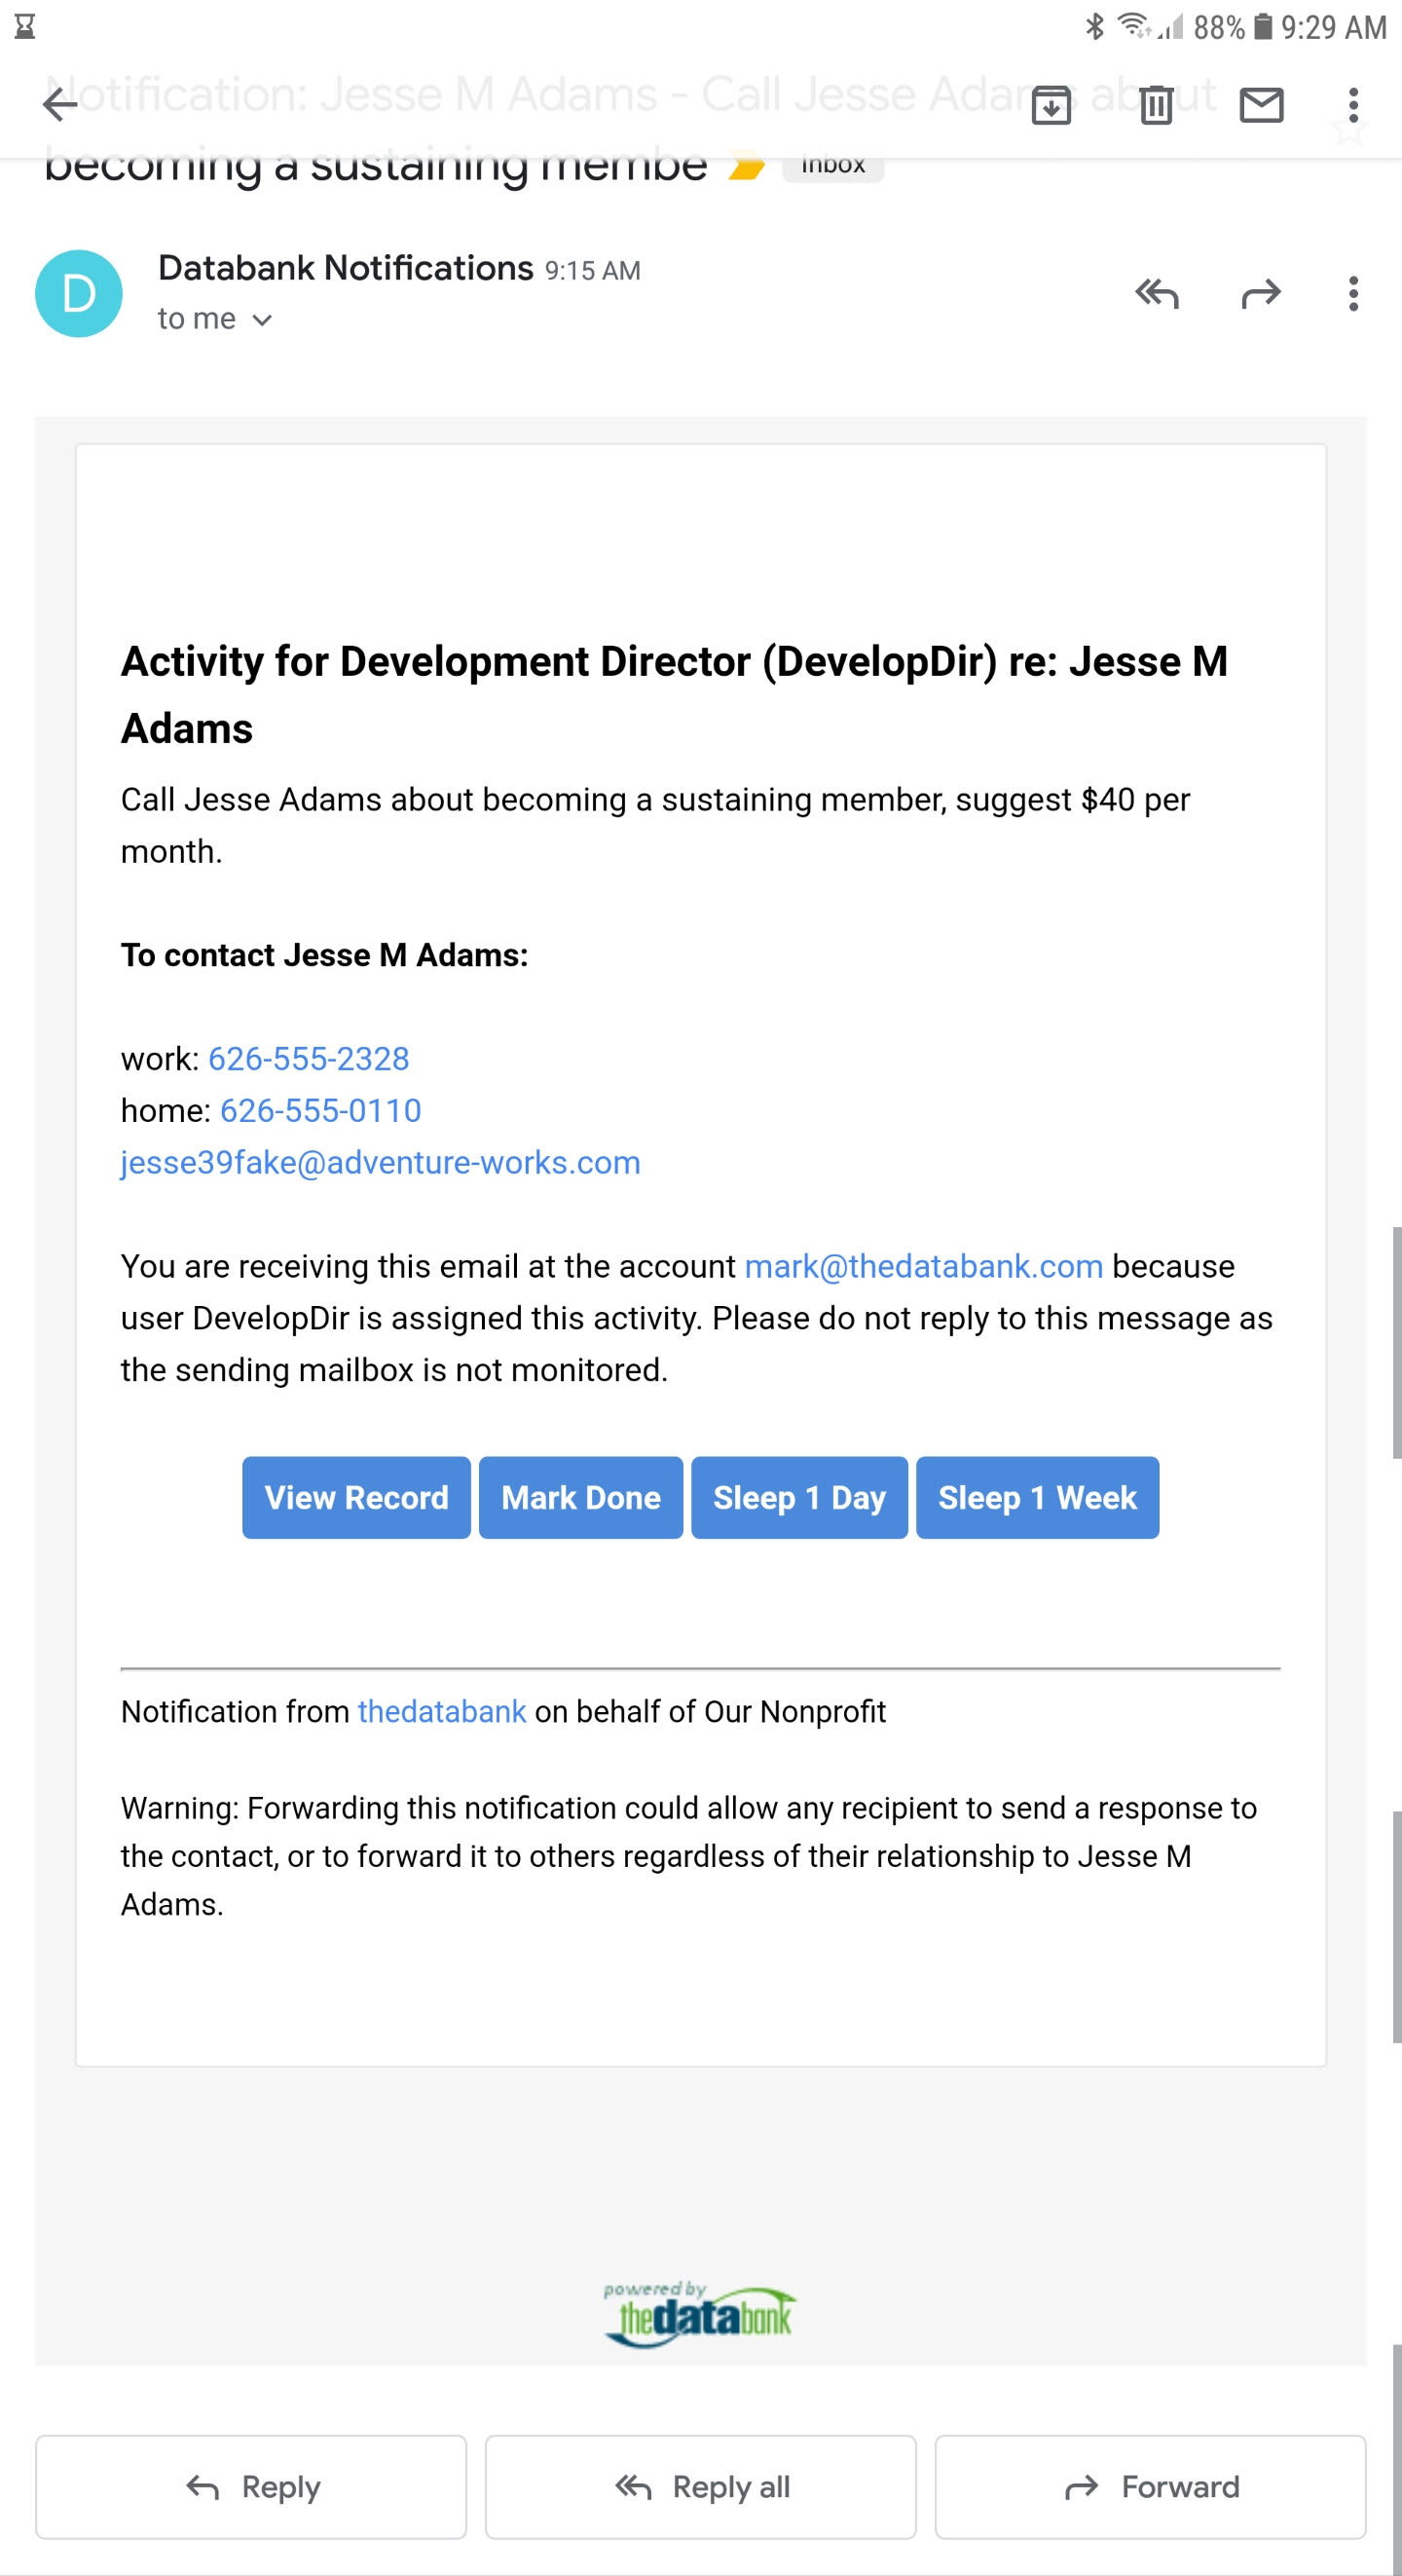Open the top toolbar overflow menu

point(1353,104)
